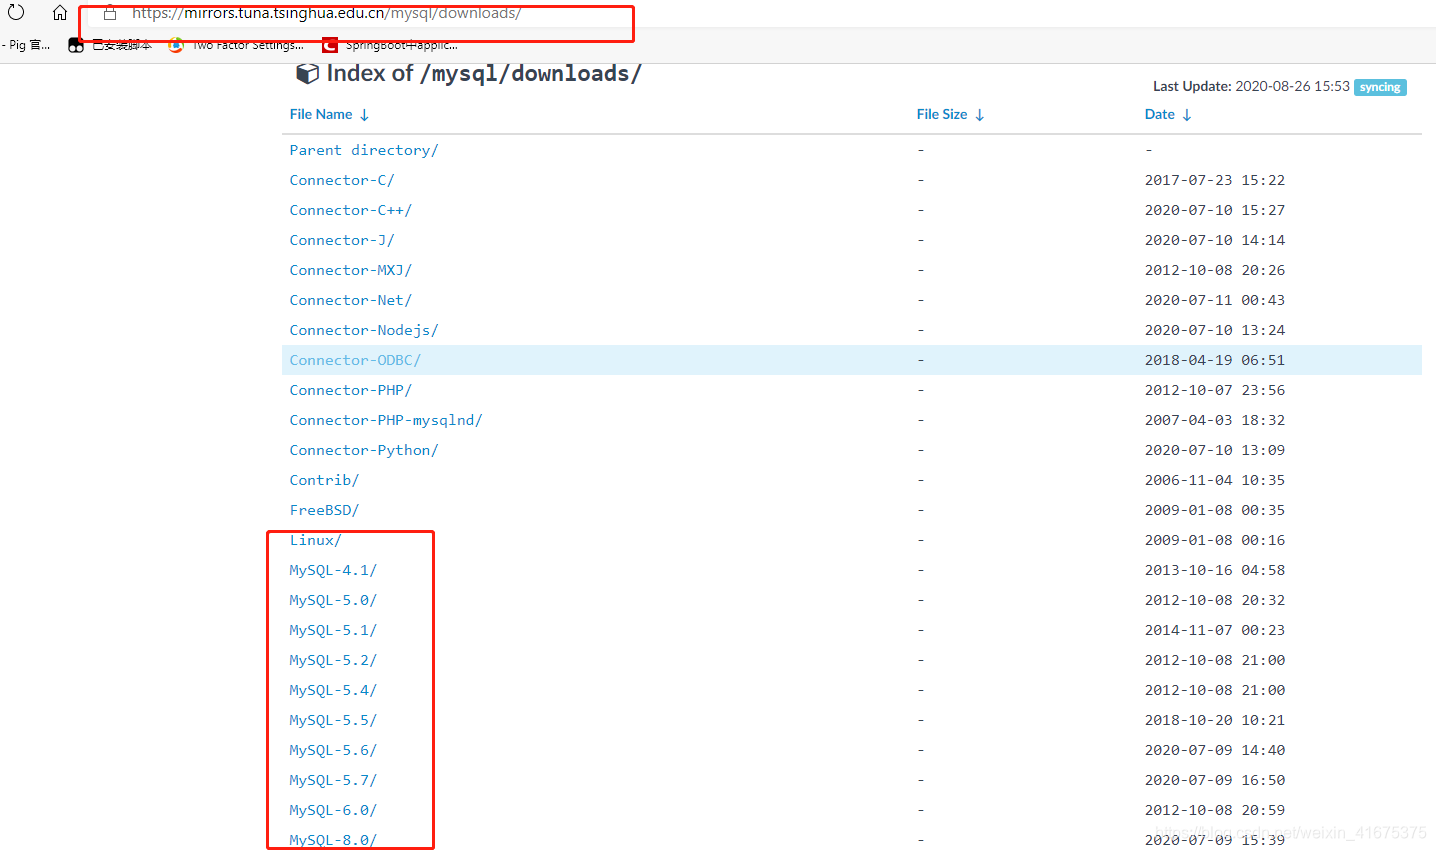Open the Connector-MXJ/ folder

click(351, 270)
